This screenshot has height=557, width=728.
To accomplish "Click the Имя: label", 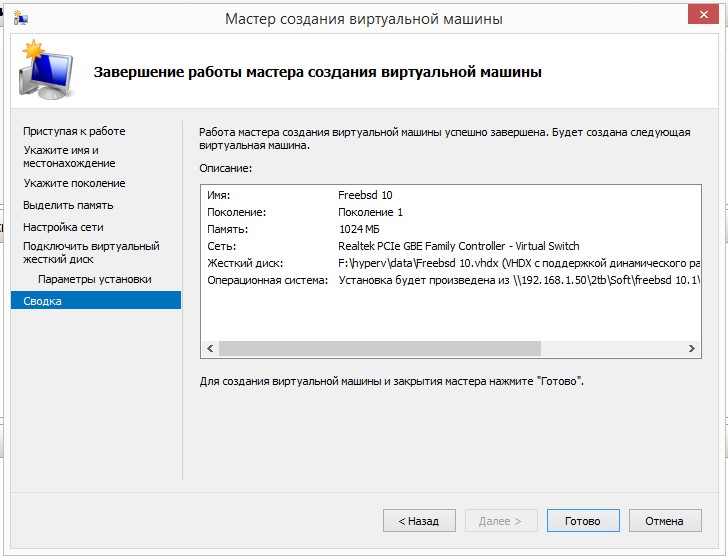I will tap(219, 195).
